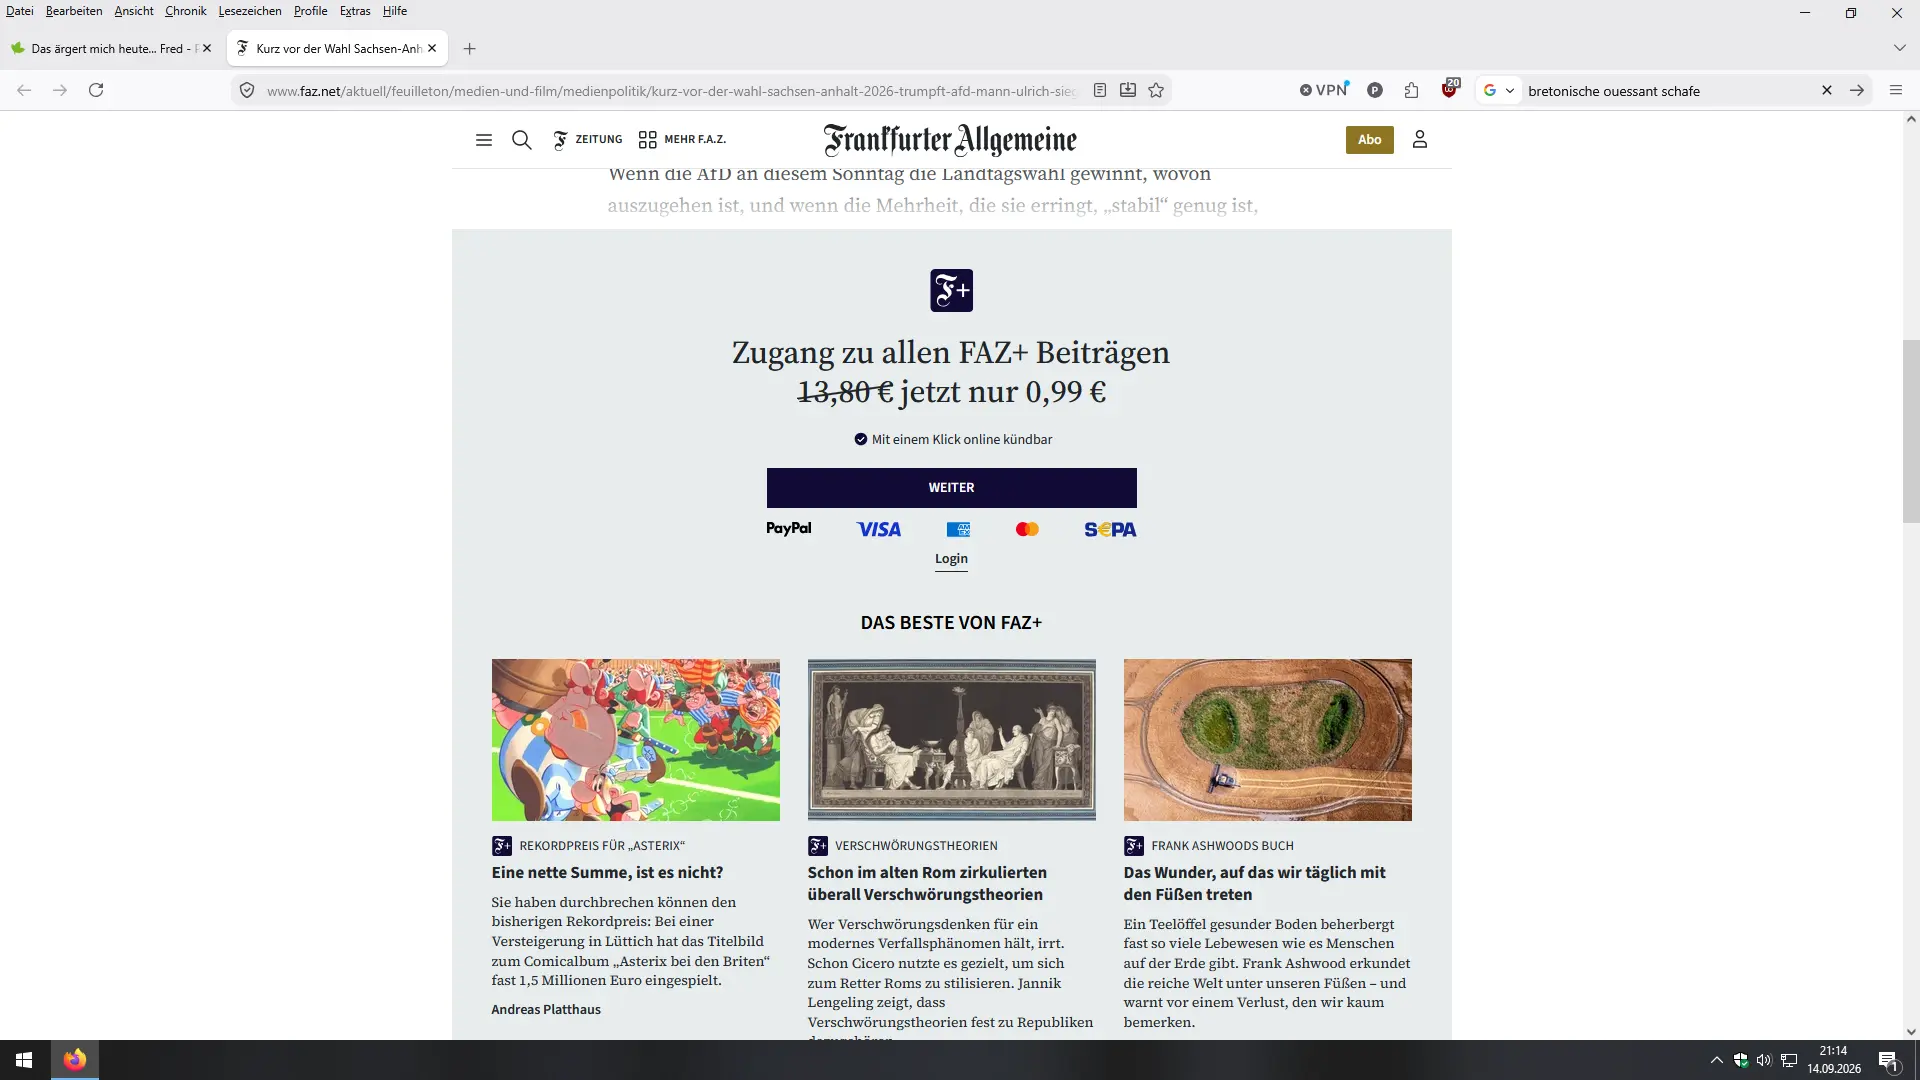Go forward one page

[x=60, y=90]
